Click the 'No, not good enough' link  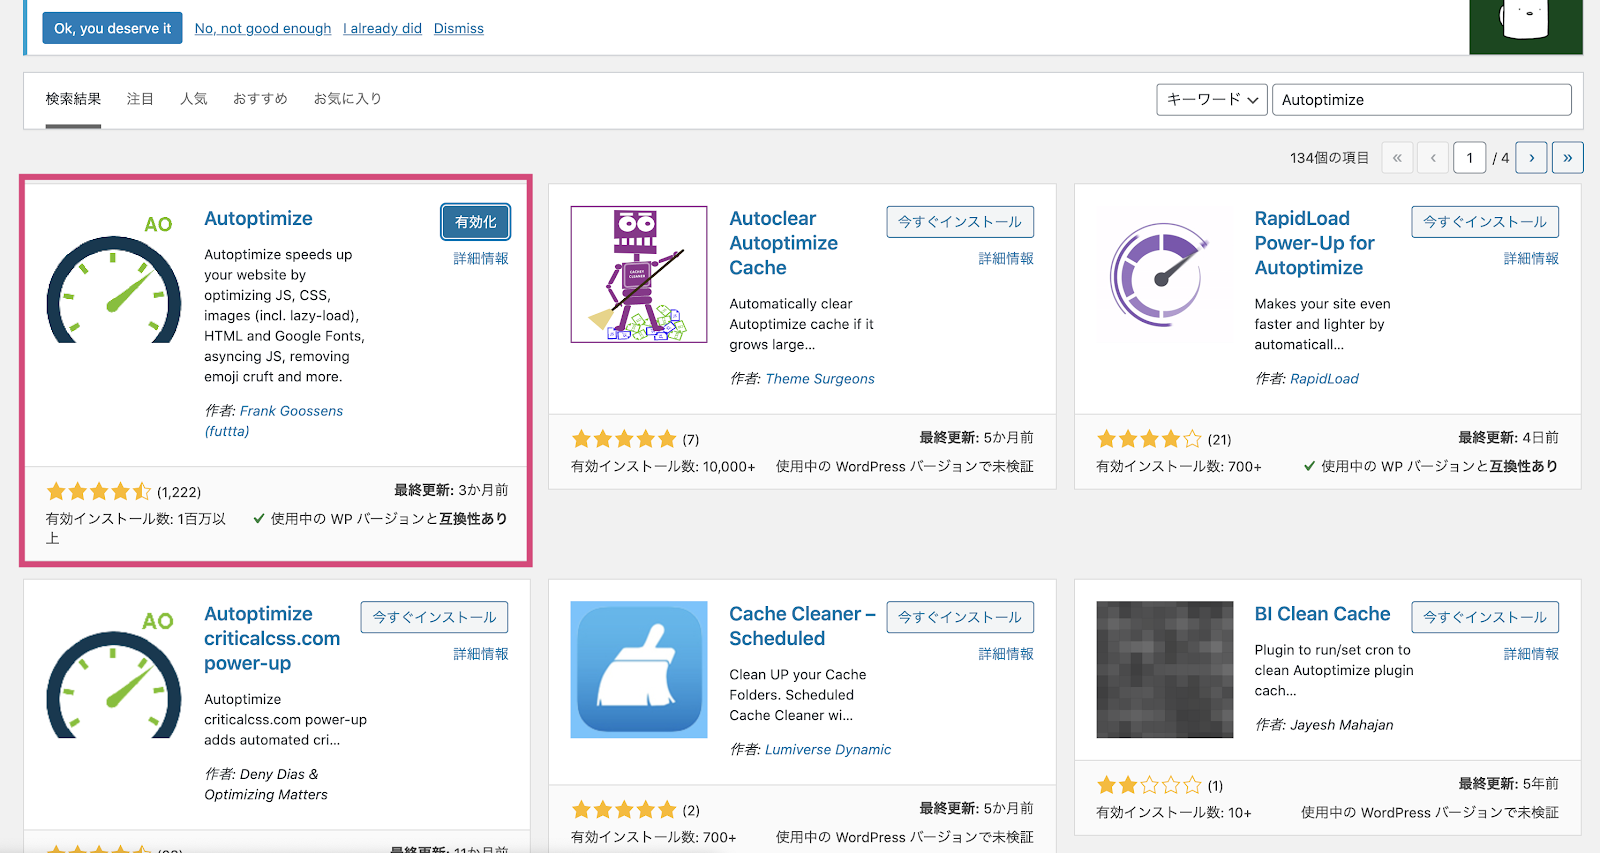point(263,28)
